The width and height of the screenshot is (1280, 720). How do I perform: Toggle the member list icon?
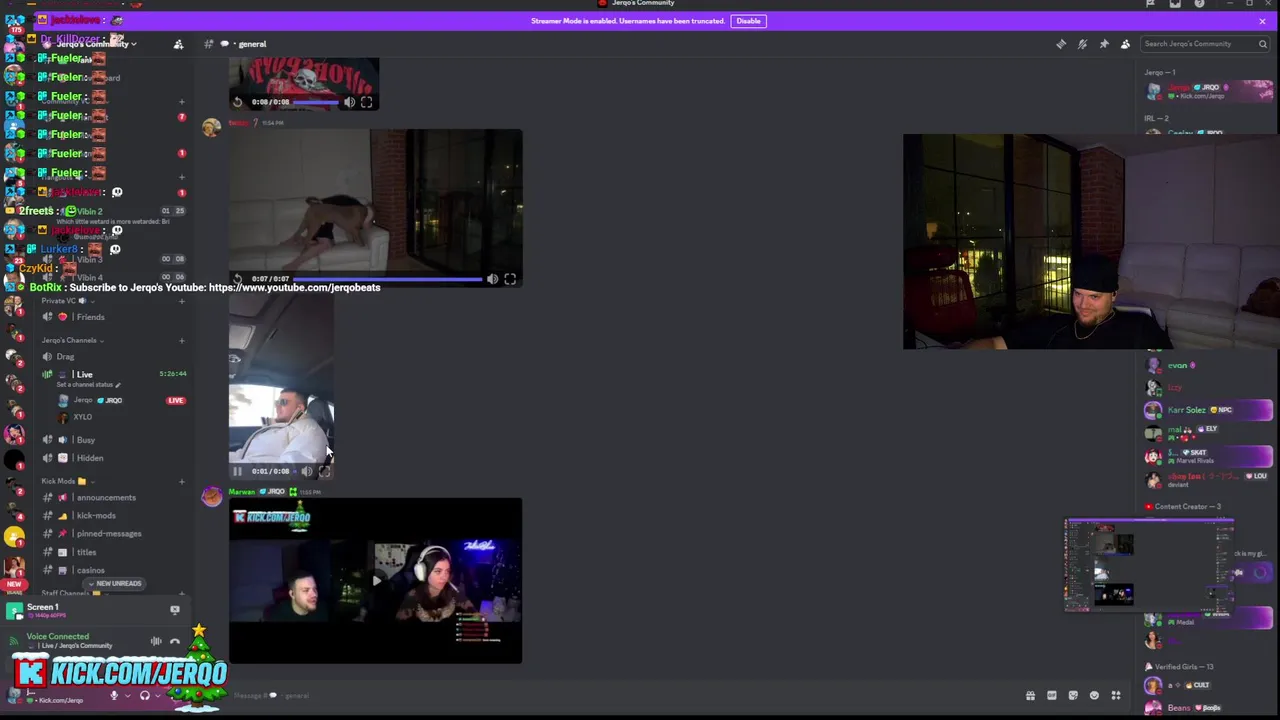click(1125, 44)
